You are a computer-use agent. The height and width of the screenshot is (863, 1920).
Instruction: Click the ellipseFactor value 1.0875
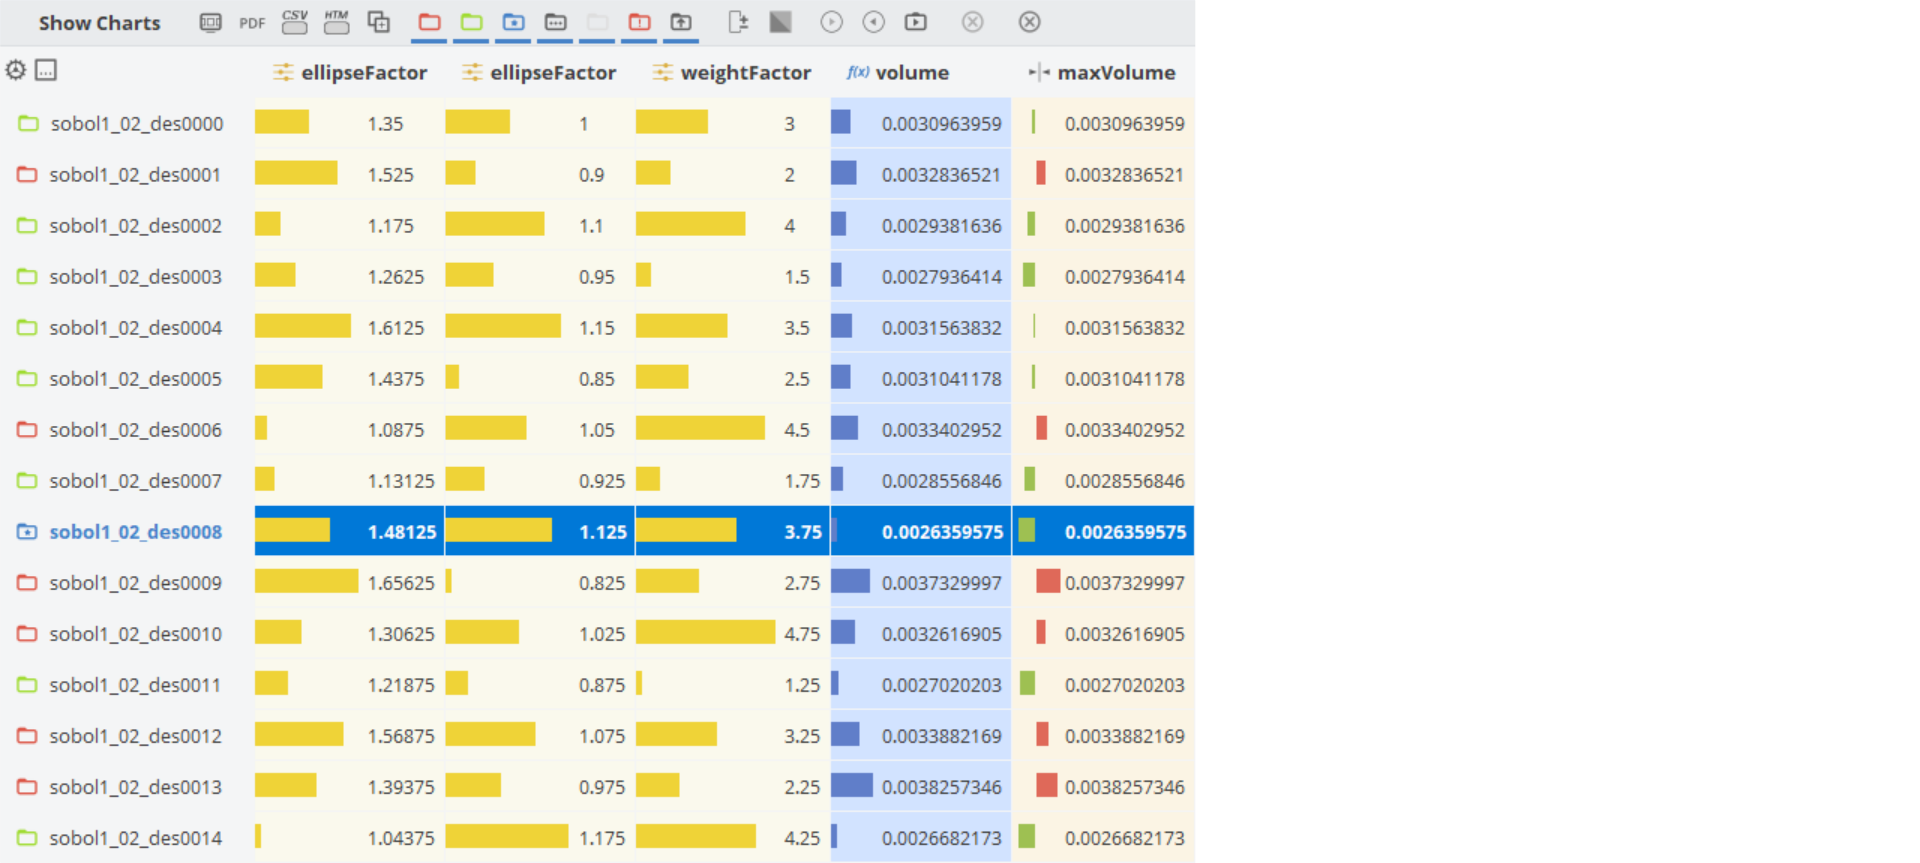tap(396, 430)
